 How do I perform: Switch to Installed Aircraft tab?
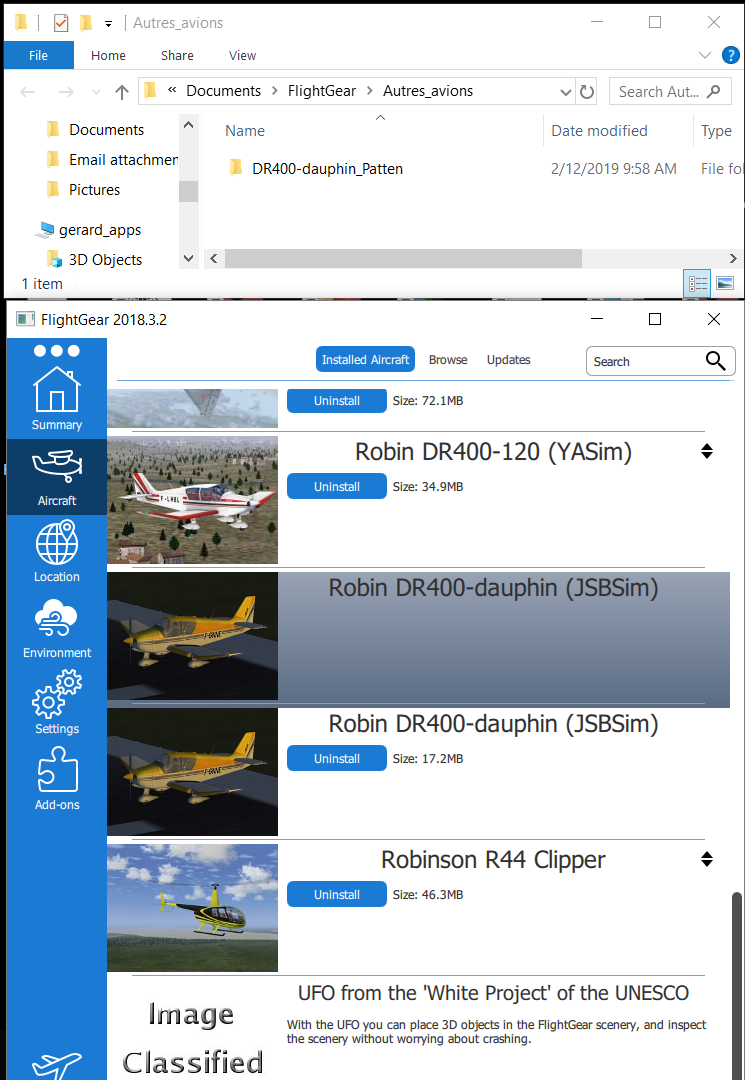tap(366, 359)
